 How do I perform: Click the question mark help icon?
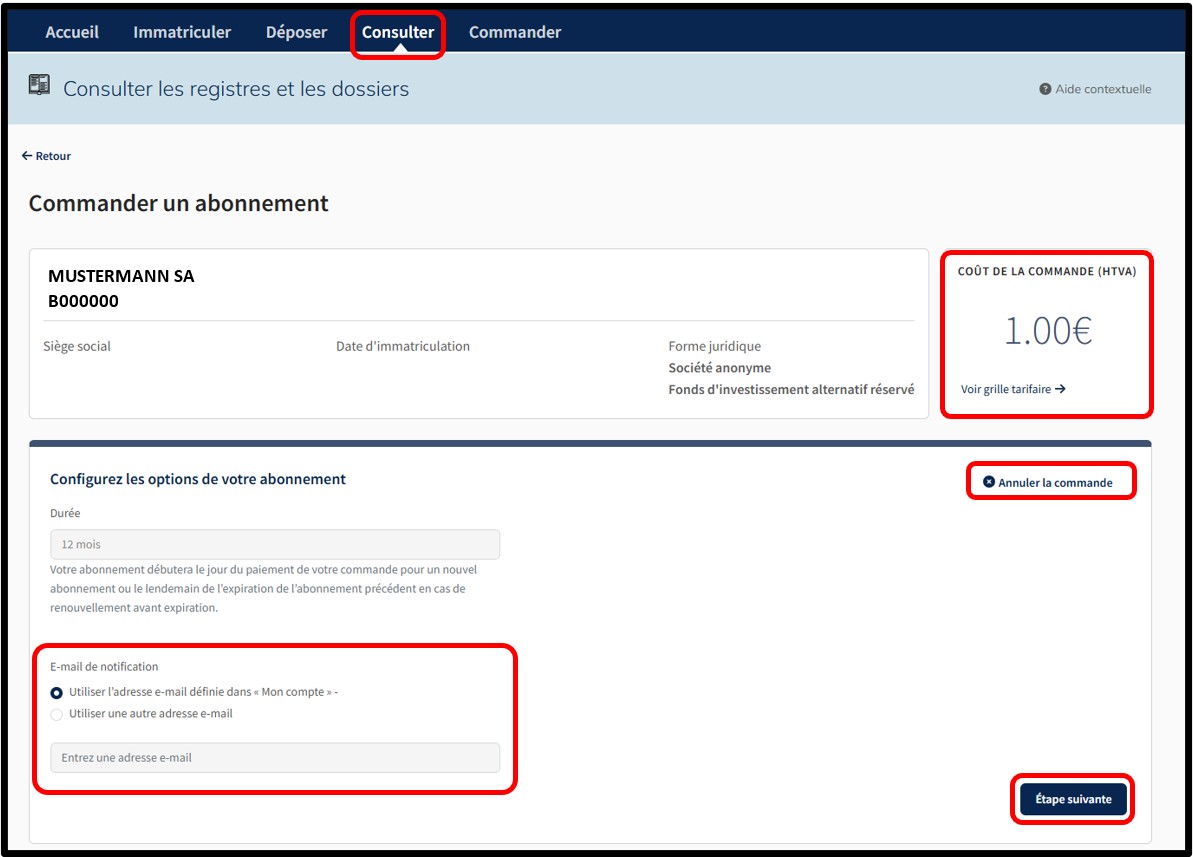pos(1045,89)
